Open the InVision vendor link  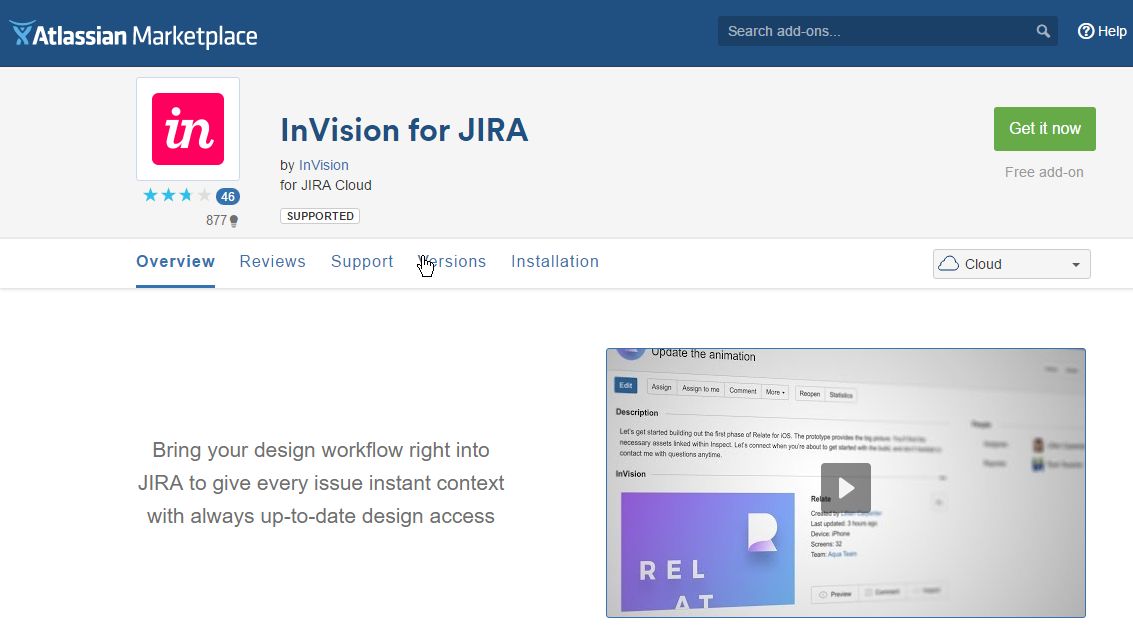324,165
